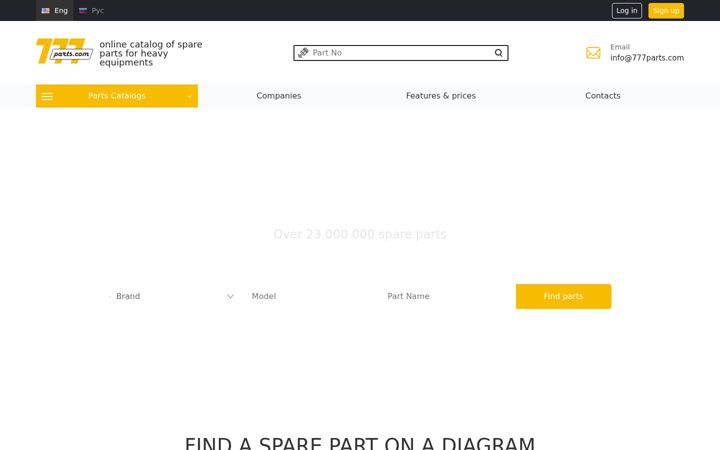Image resolution: width=720 pixels, height=450 pixels.
Task: Focus the Part Name input field
Action: tap(448, 296)
